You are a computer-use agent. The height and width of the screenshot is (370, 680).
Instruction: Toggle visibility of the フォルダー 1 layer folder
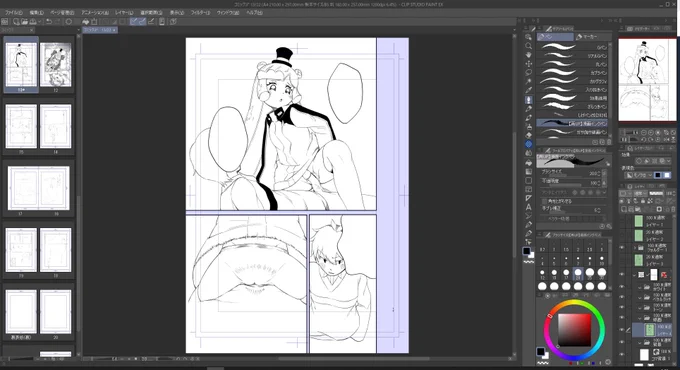click(x=622, y=248)
